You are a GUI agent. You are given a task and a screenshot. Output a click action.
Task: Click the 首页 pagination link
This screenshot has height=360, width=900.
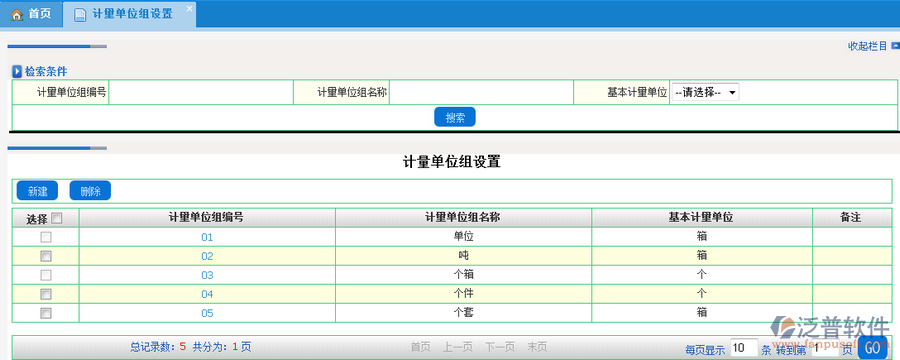pyautogui.click(x=420, y=347)
